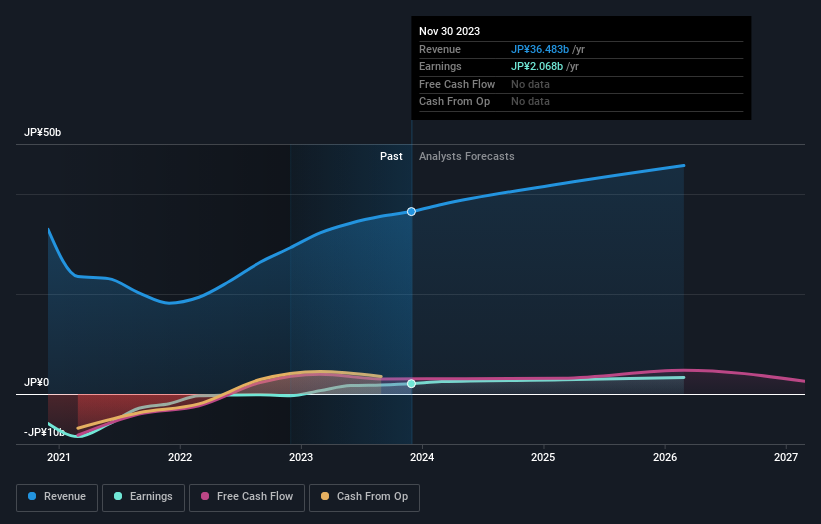
Task: Click the 2022 x-axis label
Action: tap(180, 457)
